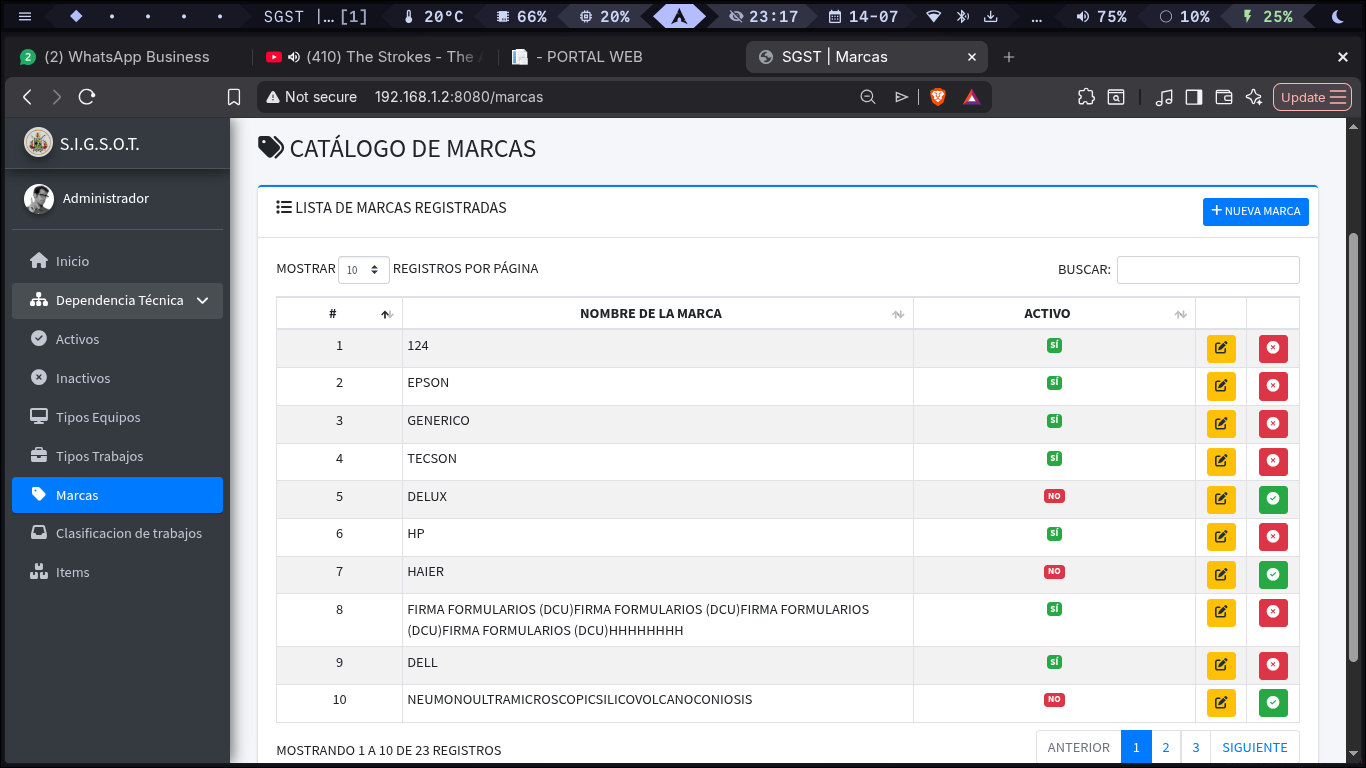Bookmark this page

[x=234, y=97]
